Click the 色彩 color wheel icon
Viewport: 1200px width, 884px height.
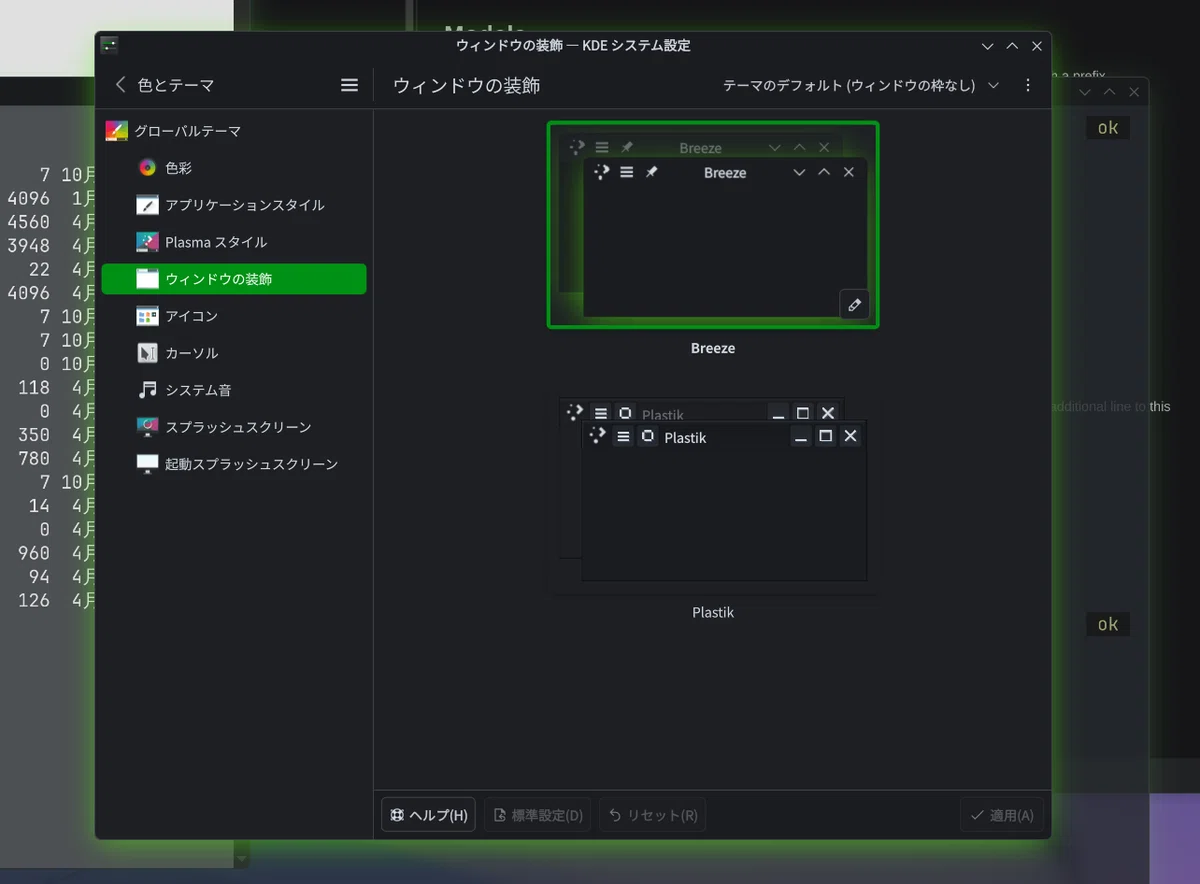point(148,168)
